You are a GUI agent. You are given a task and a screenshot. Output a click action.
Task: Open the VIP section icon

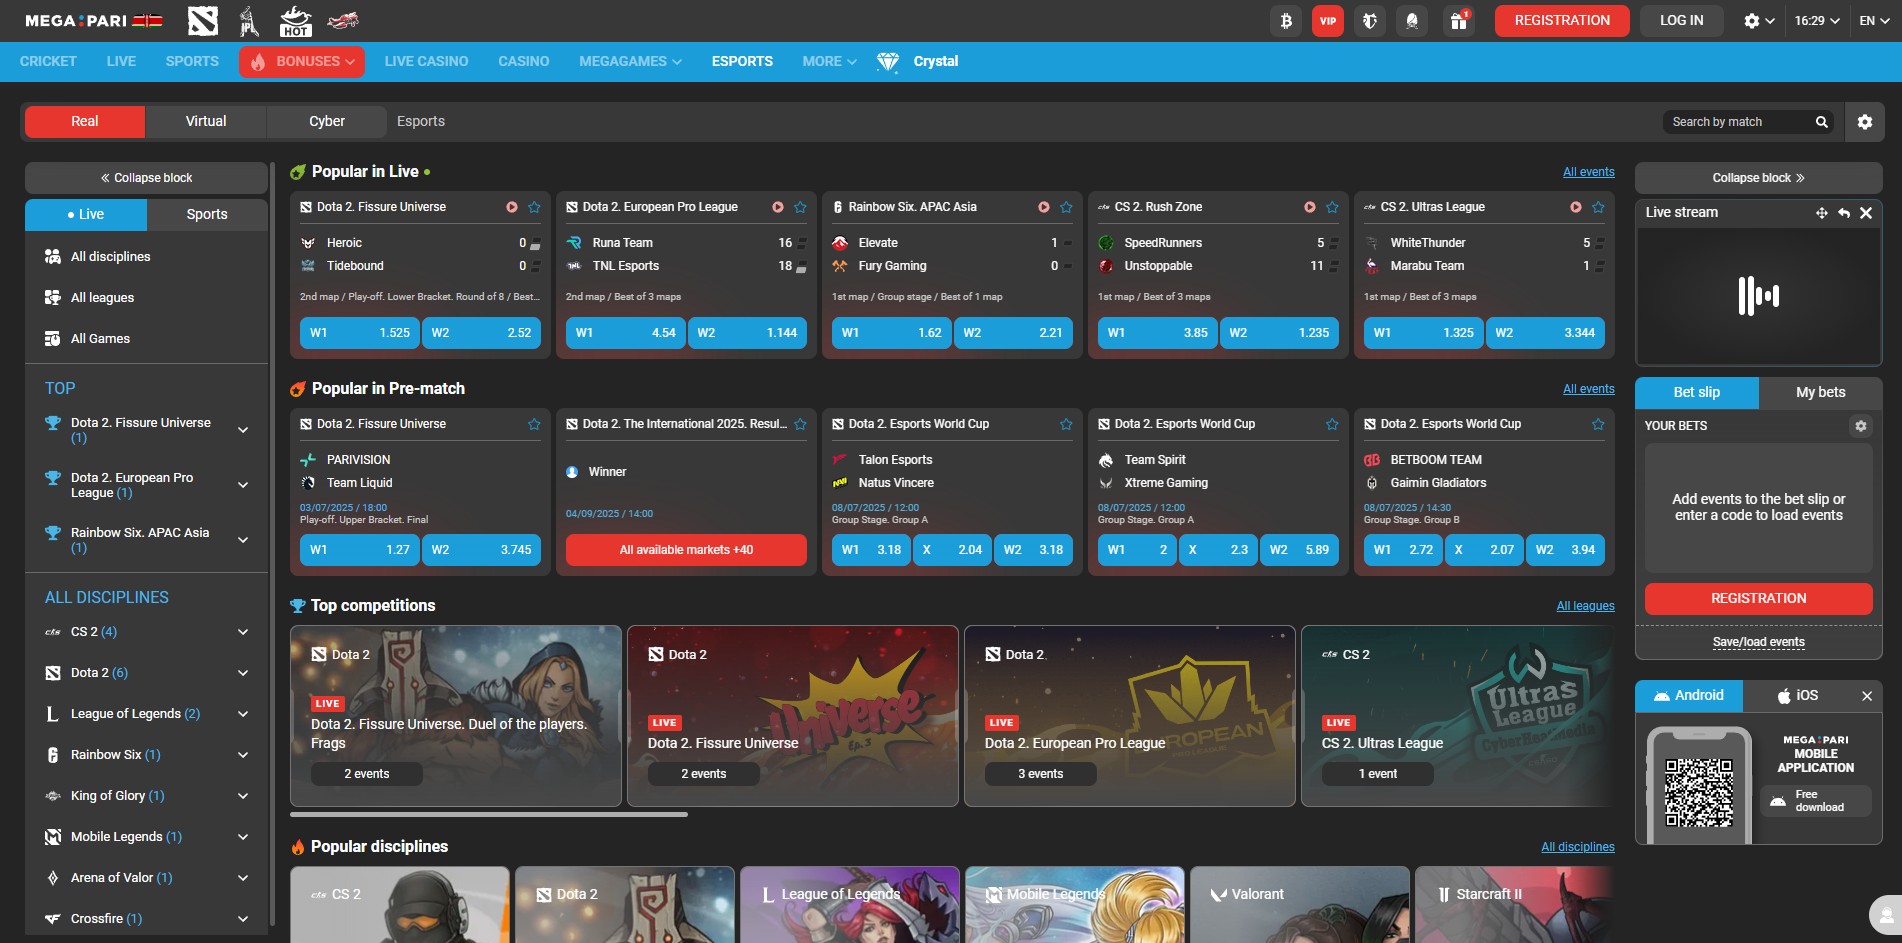(1328, 21)
